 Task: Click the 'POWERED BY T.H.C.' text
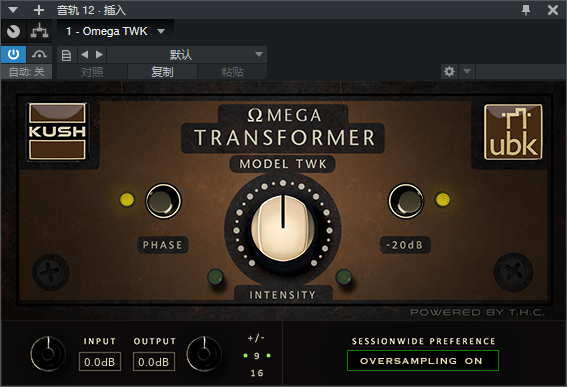[x=477, y=312]
